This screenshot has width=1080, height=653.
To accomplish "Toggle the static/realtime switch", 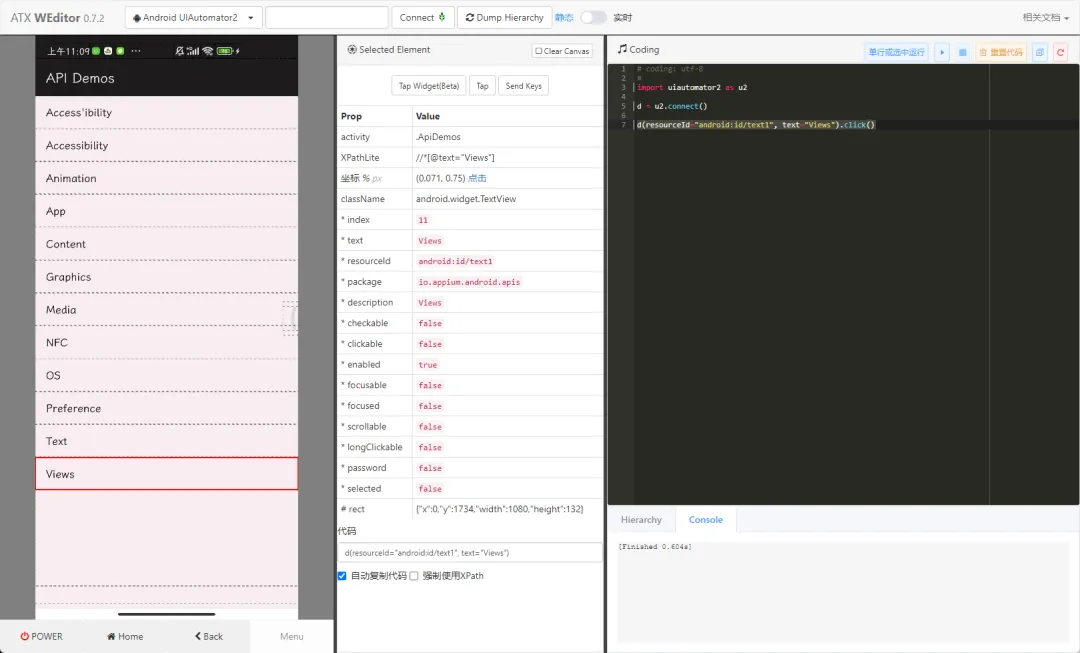I will [592, 18].
